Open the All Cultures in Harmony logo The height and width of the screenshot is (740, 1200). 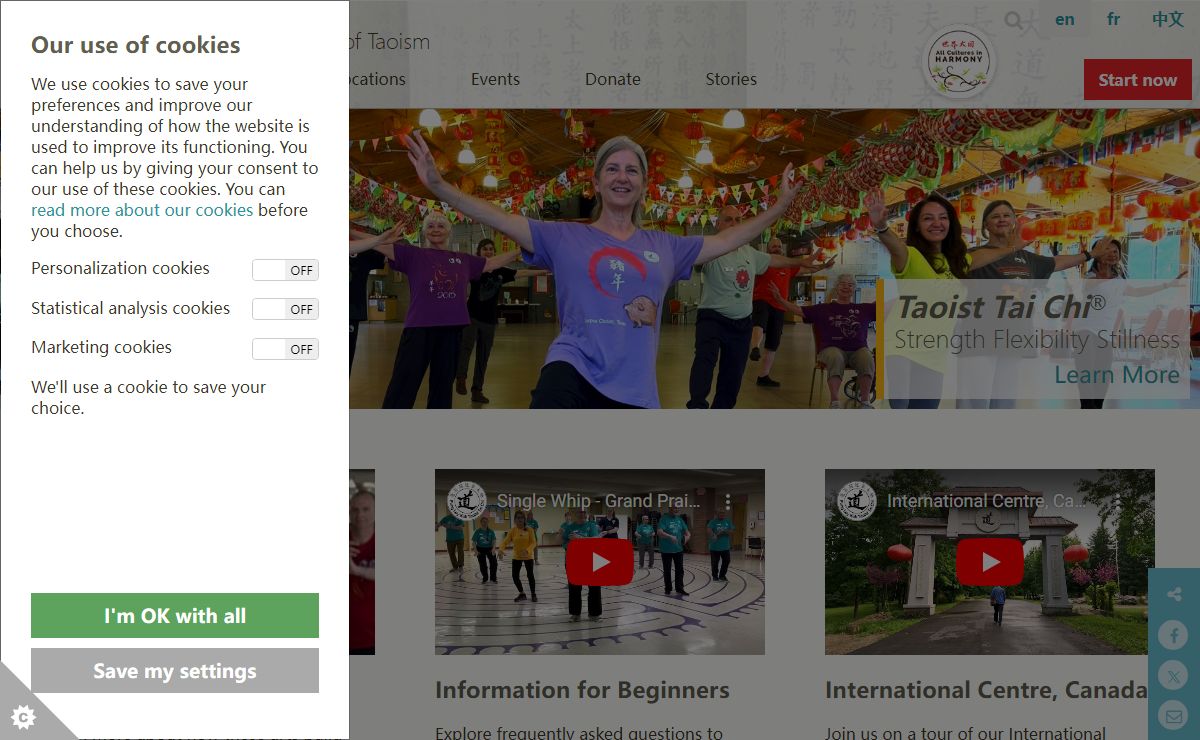pyautogui.click(x=959, y=62)
